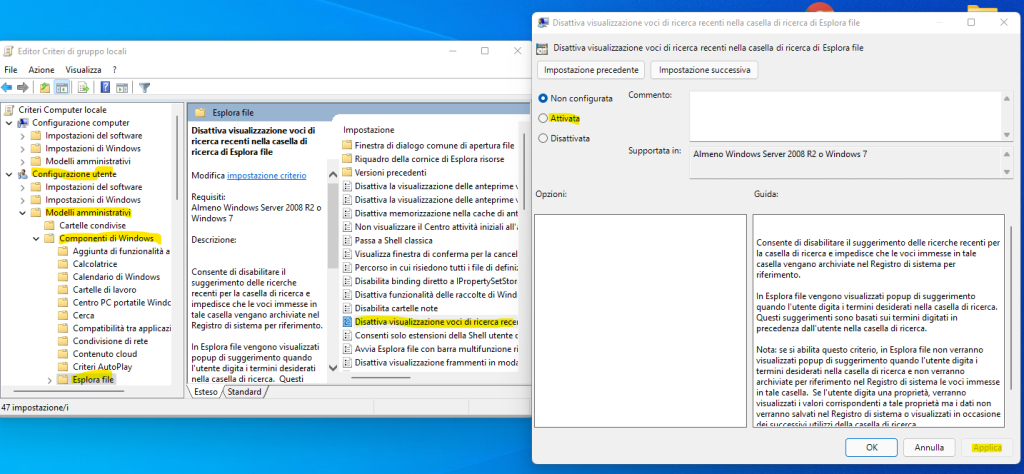Expand the Esplora file tree folder
The image size is (1024, 474).
(49, 380)
